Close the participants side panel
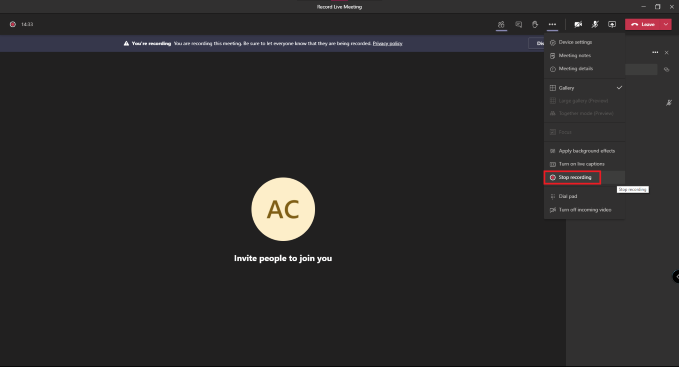 click(x=666, y=52)
